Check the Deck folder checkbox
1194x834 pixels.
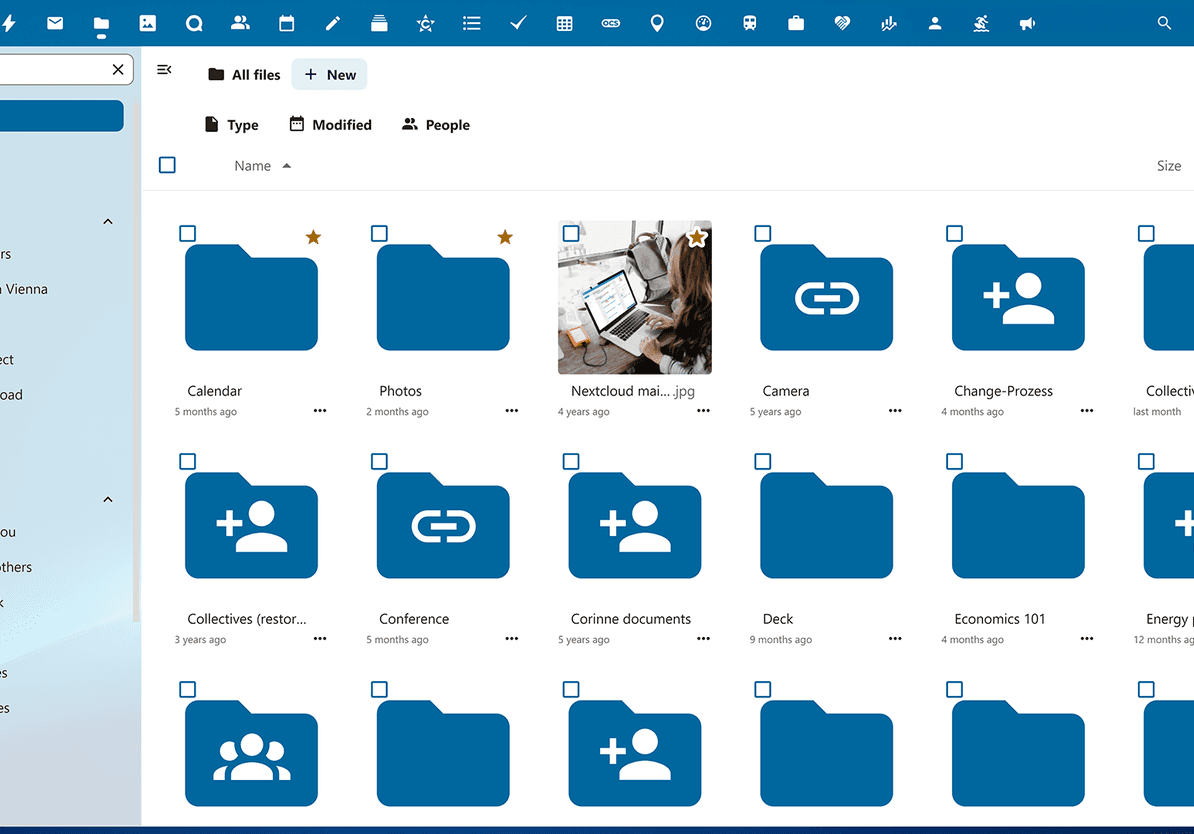(762, 461)
